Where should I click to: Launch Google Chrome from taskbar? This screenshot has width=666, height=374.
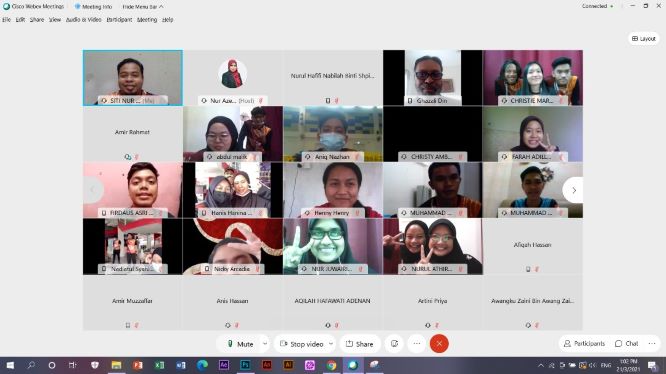[x=331, y=365]
